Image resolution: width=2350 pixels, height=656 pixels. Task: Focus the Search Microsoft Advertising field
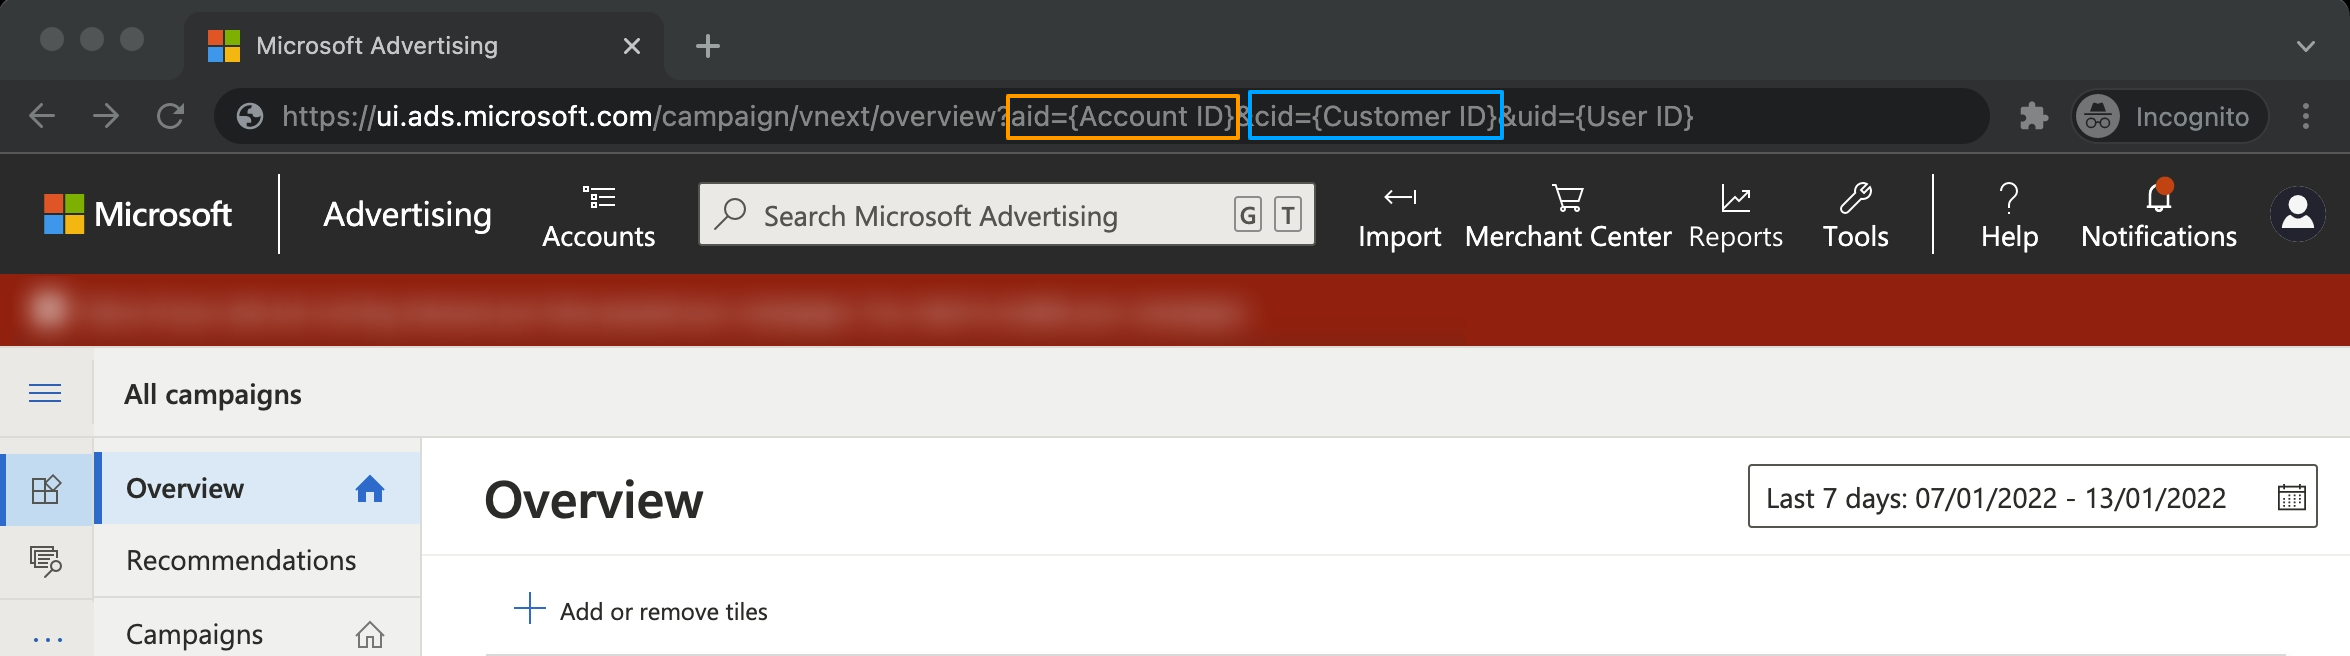(x=1006, y=214)
